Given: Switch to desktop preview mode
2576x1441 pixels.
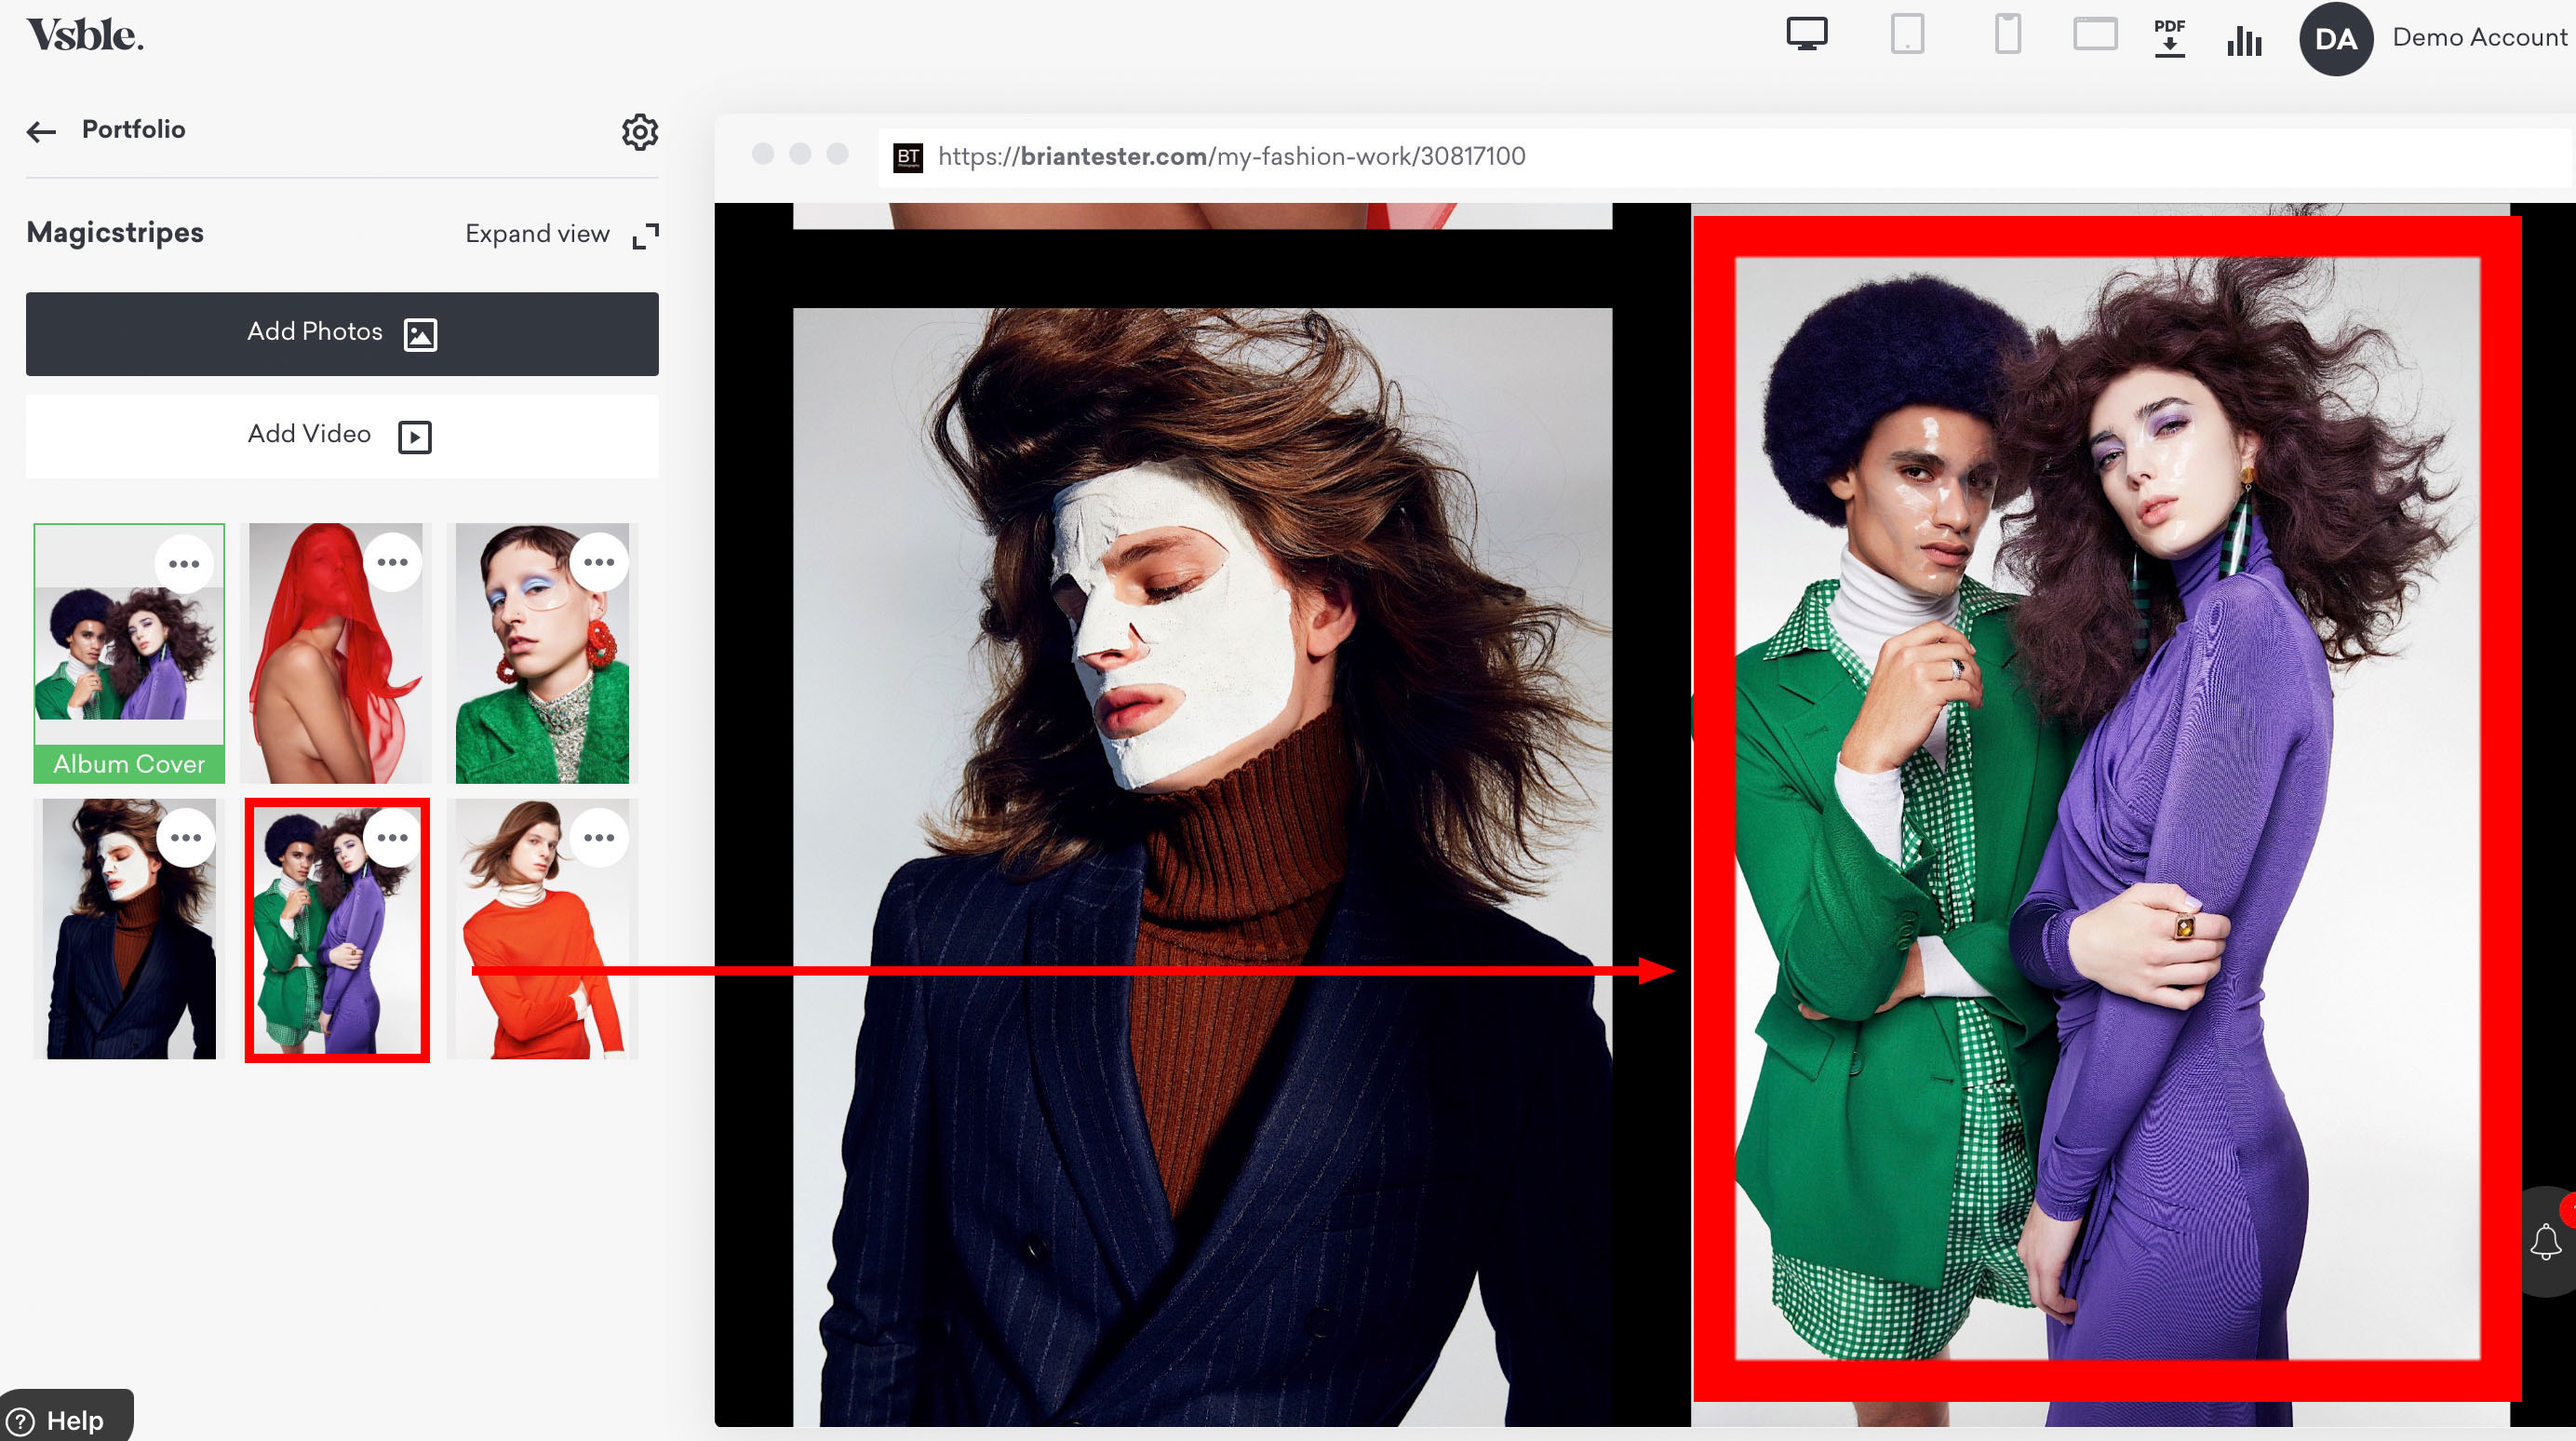Looking at the screenshot, I should (1806, 35).
